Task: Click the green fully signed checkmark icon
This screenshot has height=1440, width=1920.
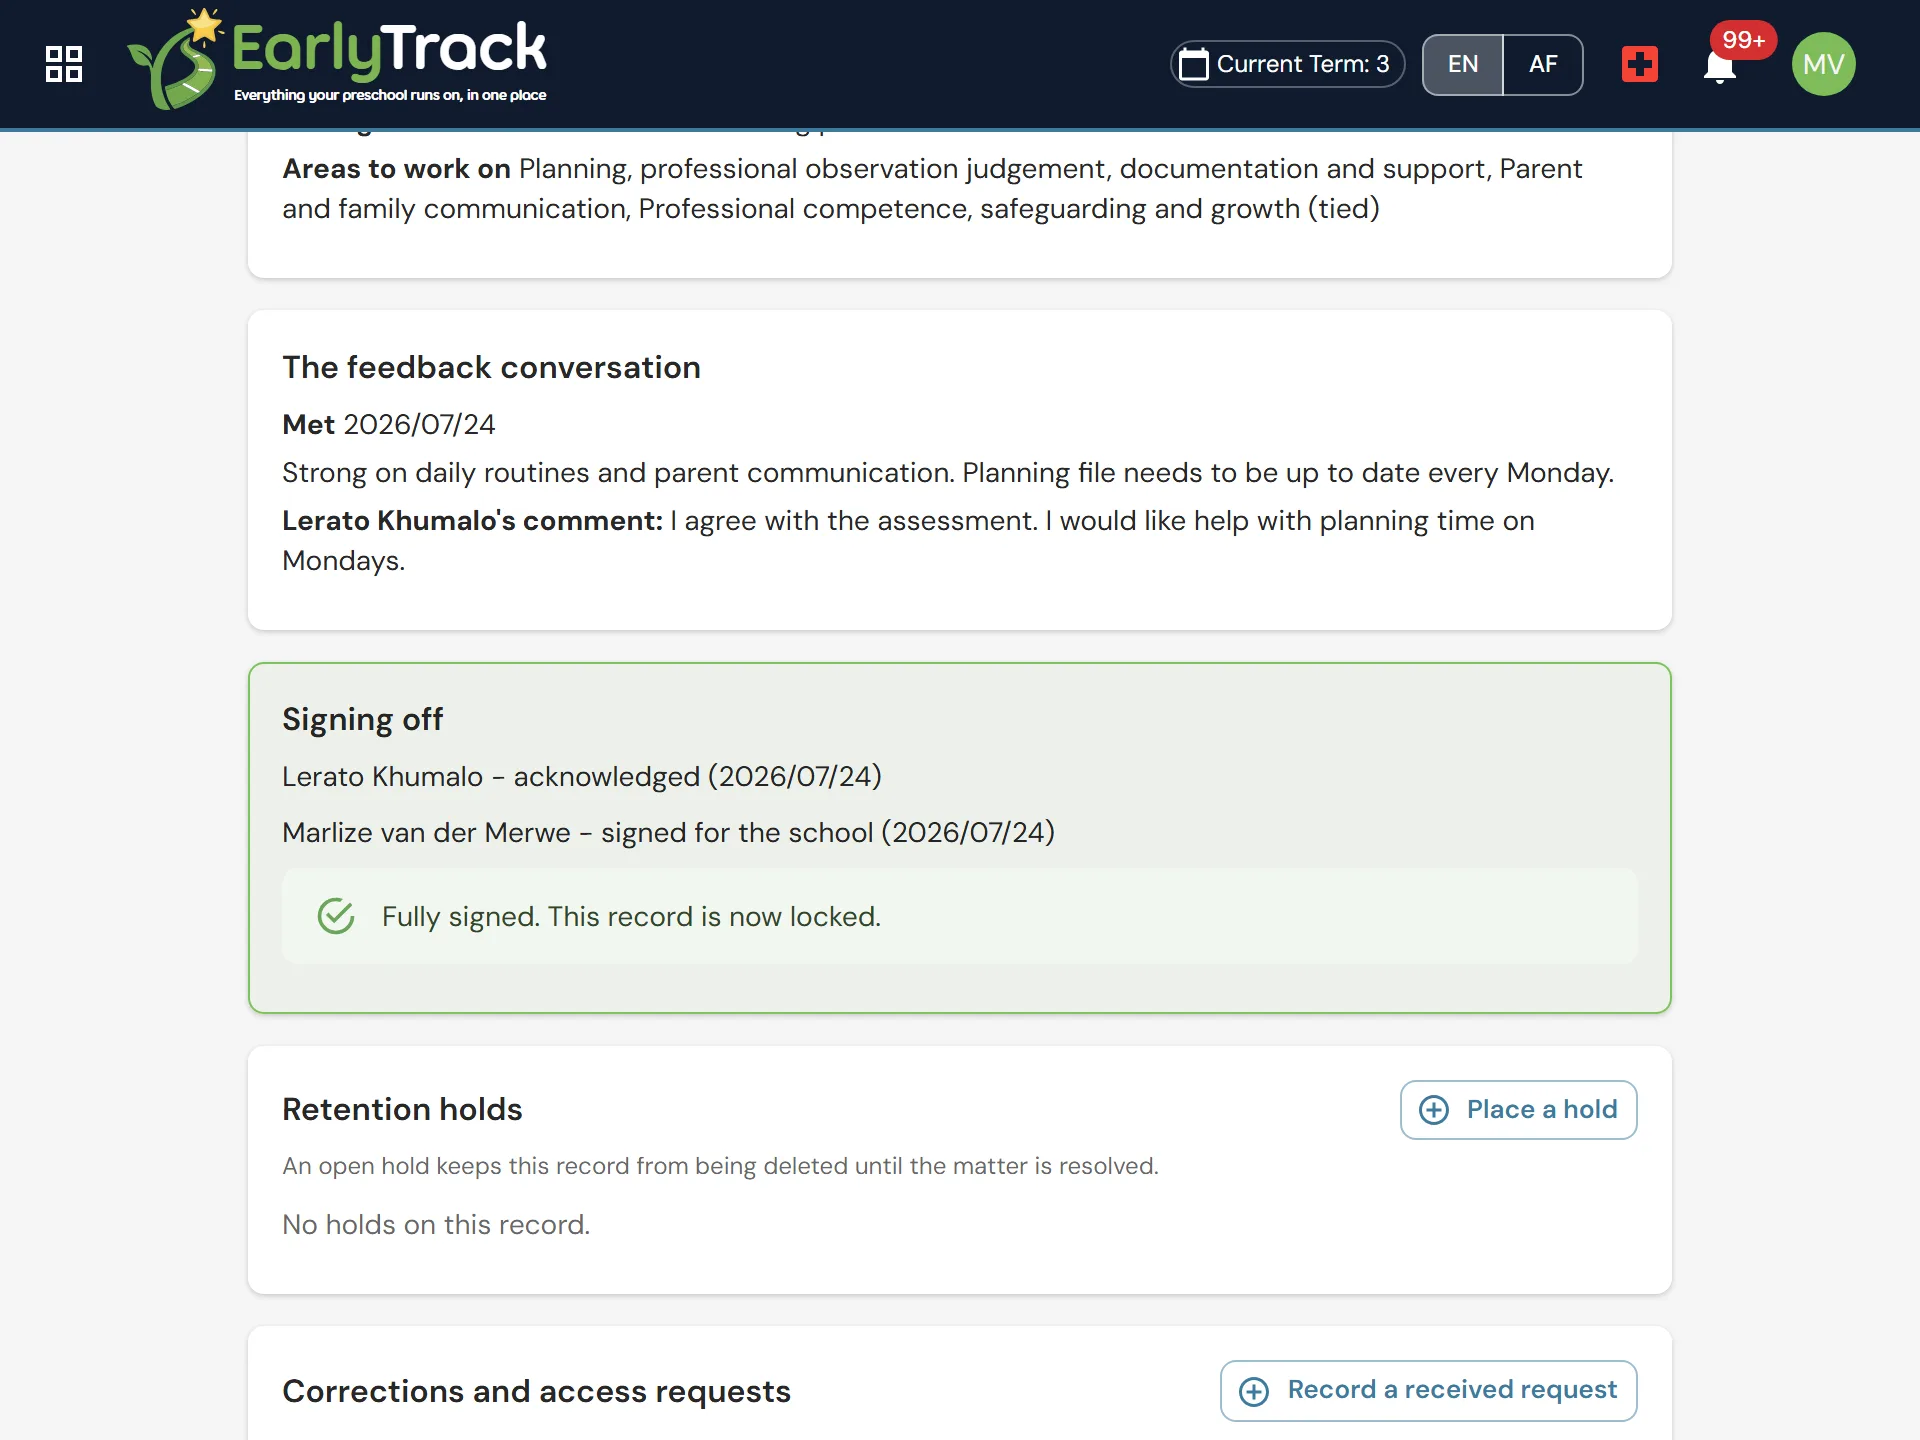Action: (336, 916)
